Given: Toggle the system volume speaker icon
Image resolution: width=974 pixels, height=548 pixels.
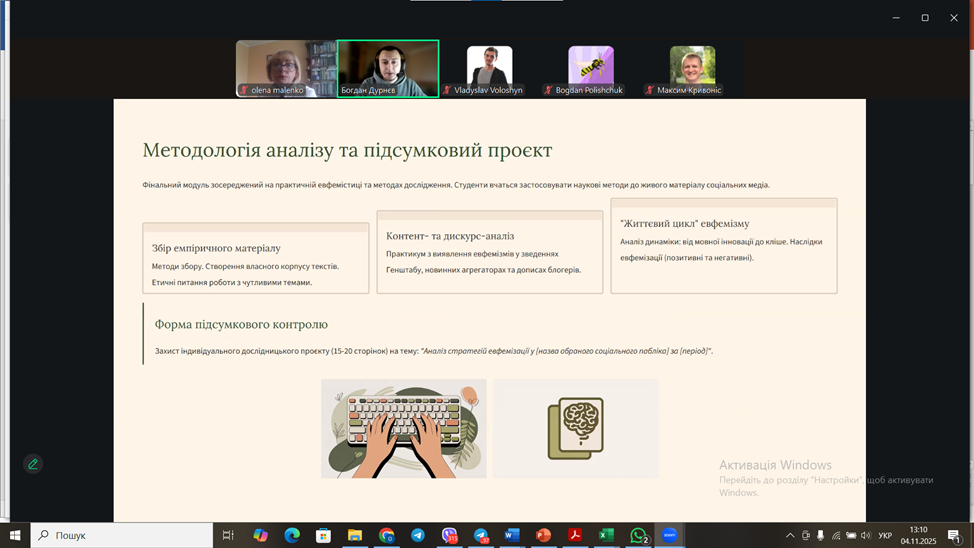Looking at the screenshot, I should pos(866,536).
